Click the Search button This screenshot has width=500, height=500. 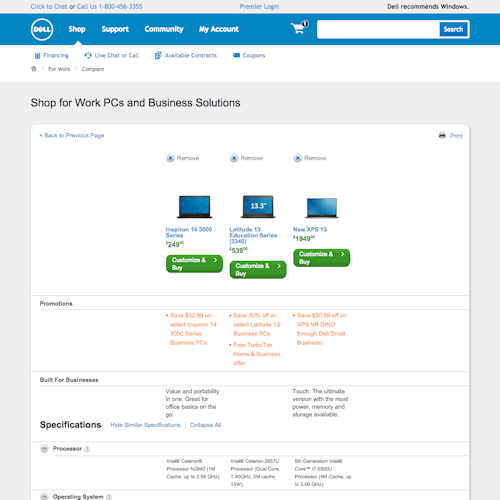pyautogui.click(x=453, y=29)
